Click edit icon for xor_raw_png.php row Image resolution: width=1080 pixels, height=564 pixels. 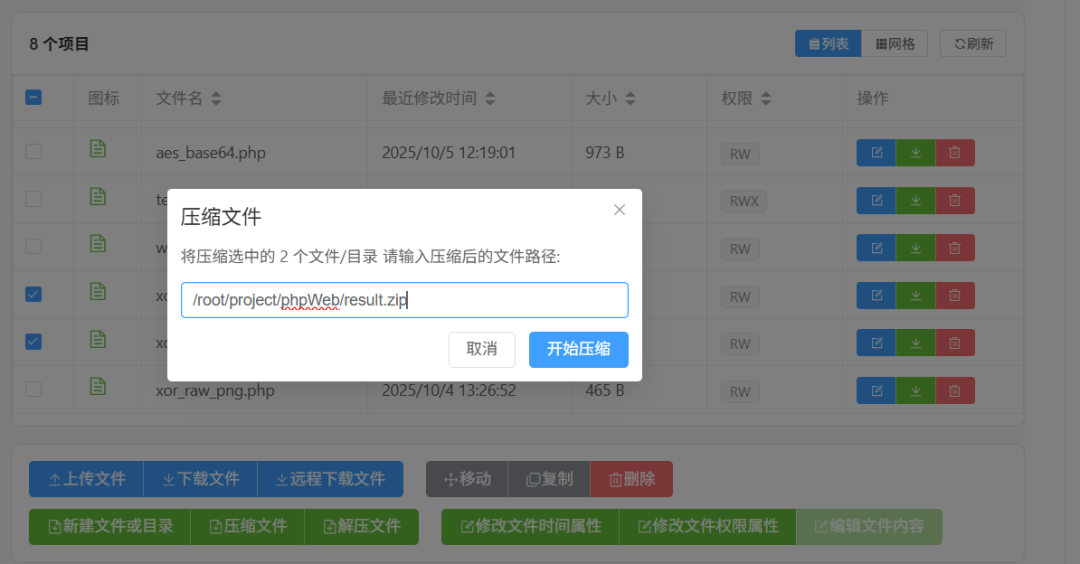876,390
